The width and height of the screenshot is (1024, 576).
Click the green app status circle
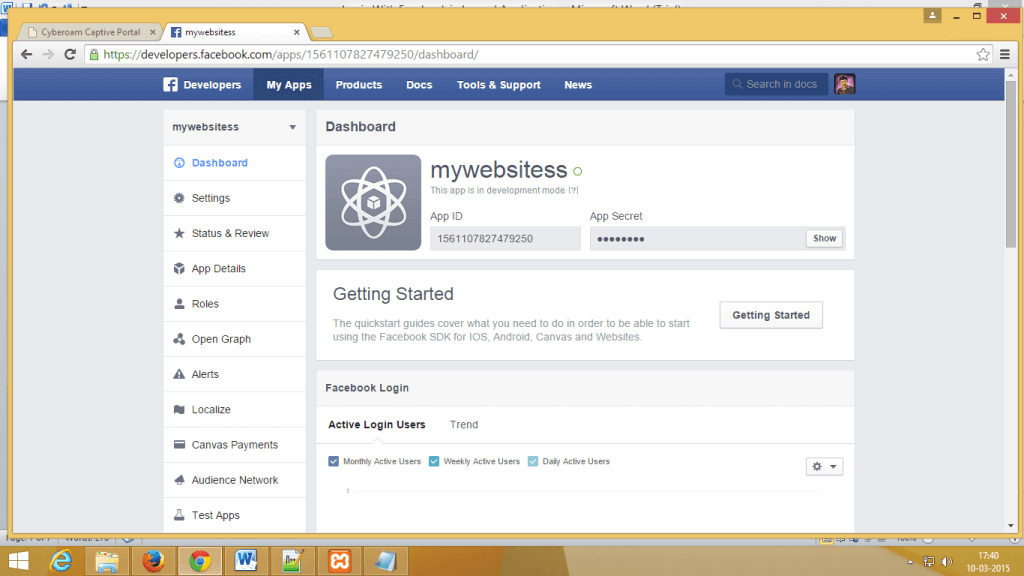click(577, 171)
